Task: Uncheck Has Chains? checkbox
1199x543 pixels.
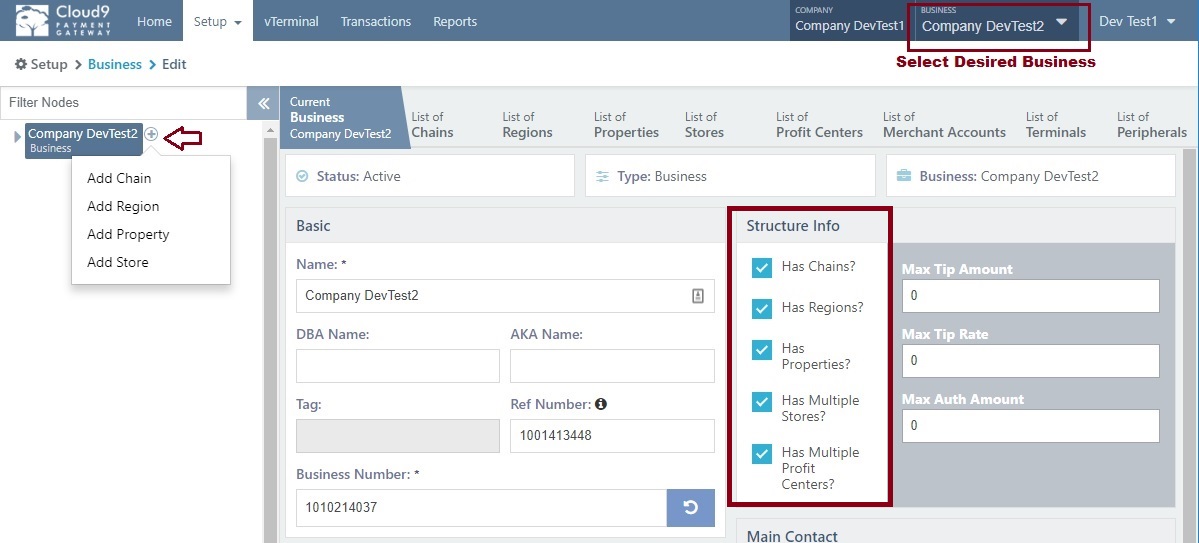Action: (762, 267)
